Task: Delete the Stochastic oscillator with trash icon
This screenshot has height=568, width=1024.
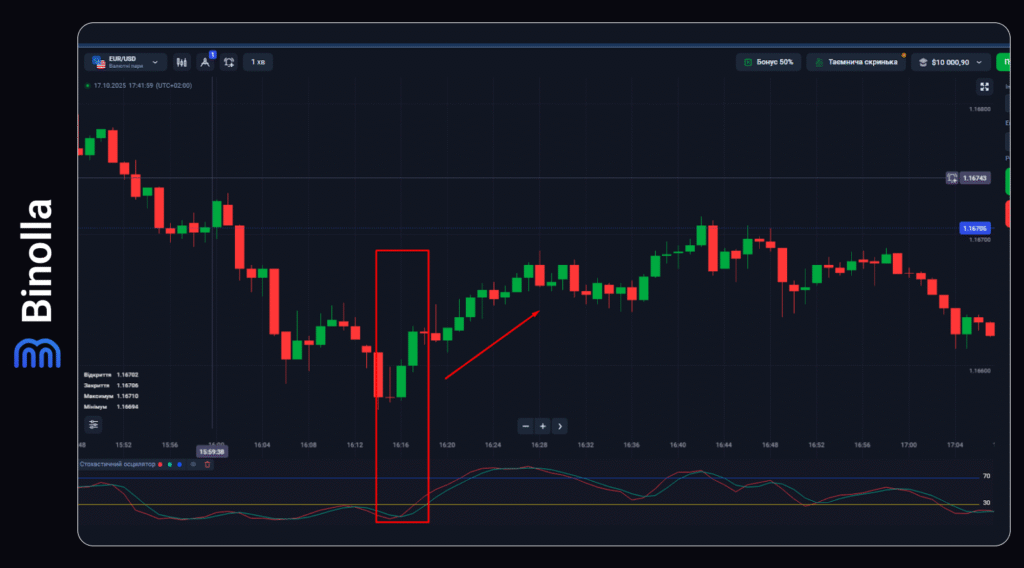Action: coord(207,465)
